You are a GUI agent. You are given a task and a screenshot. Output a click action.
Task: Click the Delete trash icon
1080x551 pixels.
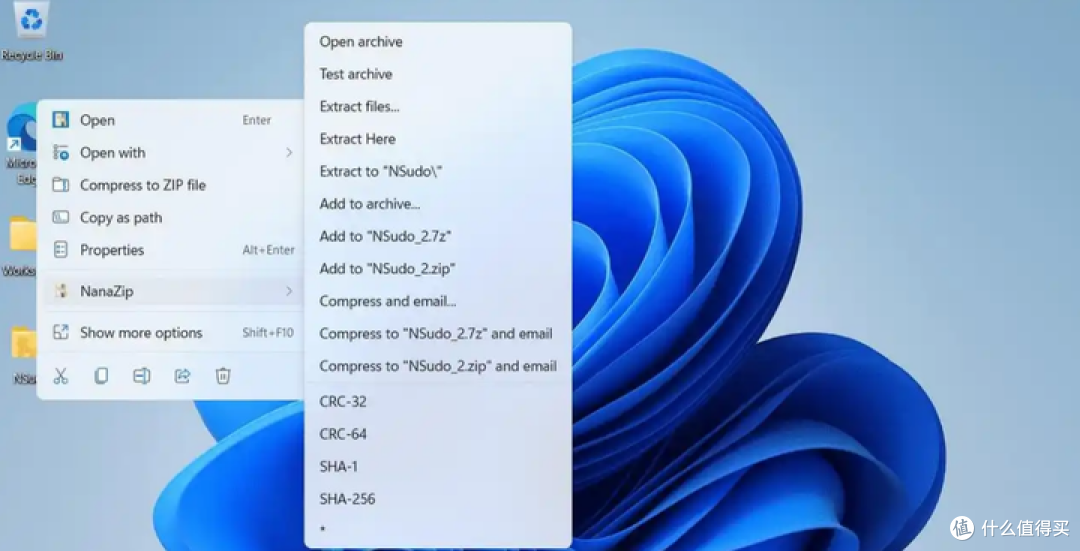coord(222,375)
